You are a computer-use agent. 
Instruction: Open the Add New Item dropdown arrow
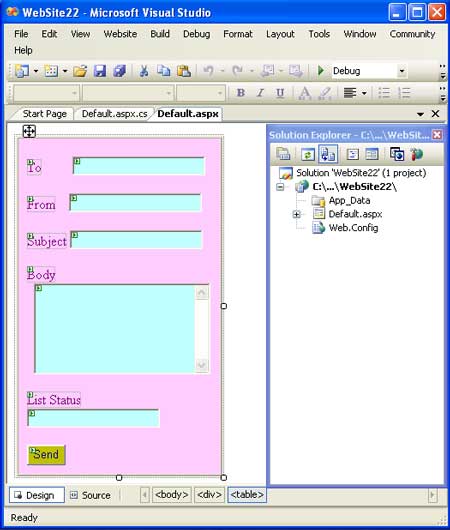tap(65, 71)
